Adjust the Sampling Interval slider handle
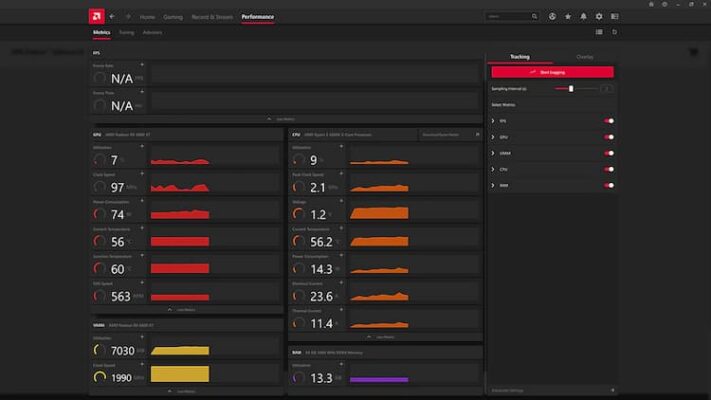The image size is (711, 400). pyautogui.click(x=571, y=88)
